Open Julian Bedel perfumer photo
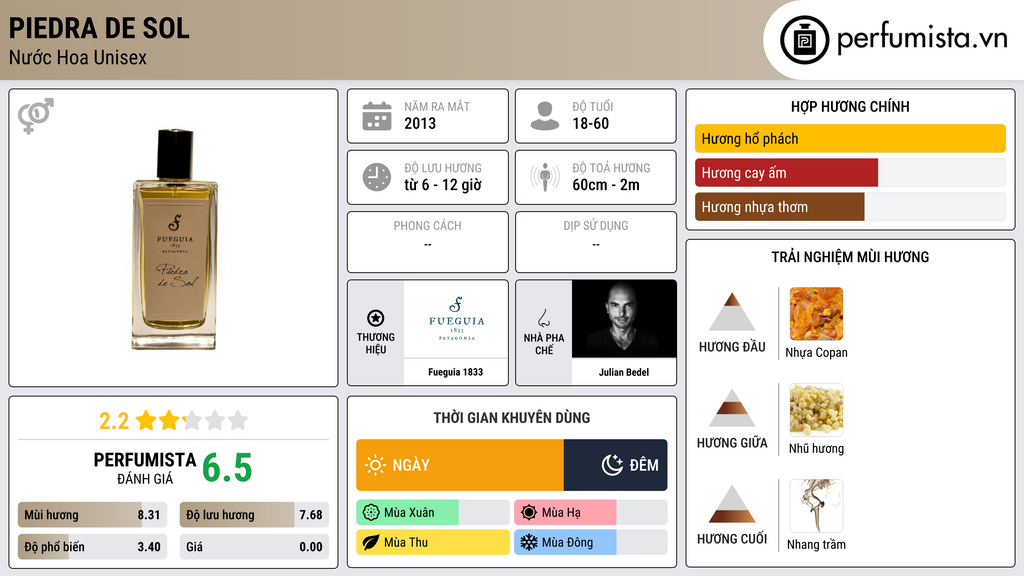Image resolution: width=1024 pixels, height=576 pixels. coord(624,319)
